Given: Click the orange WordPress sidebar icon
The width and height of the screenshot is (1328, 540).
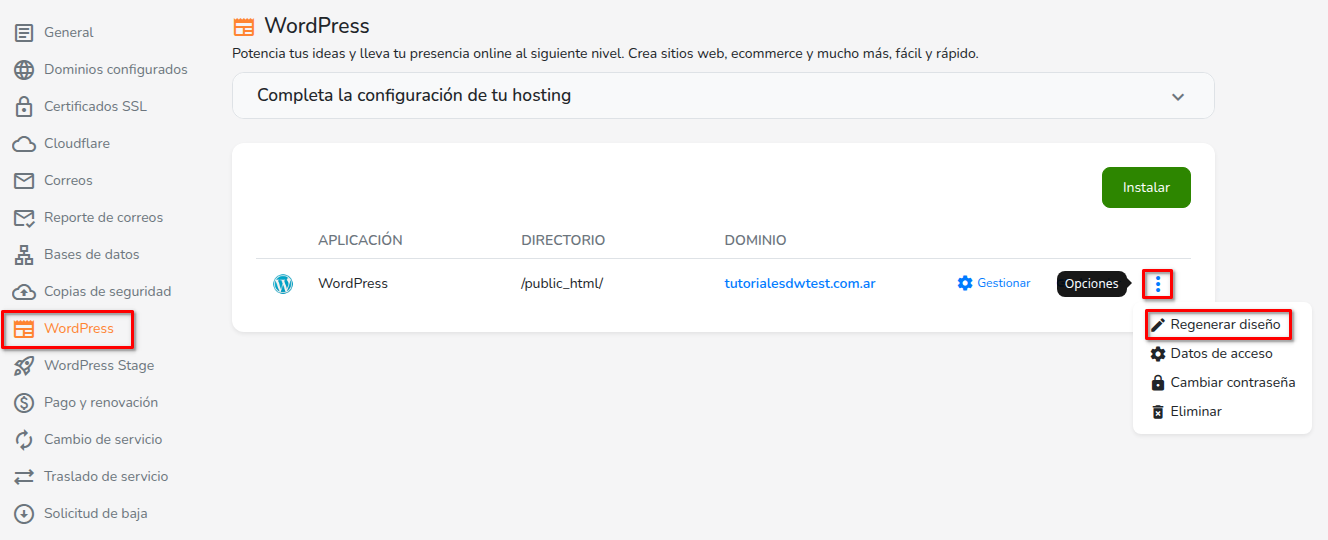Looking at the screenshot, I should tap(24, 329).
